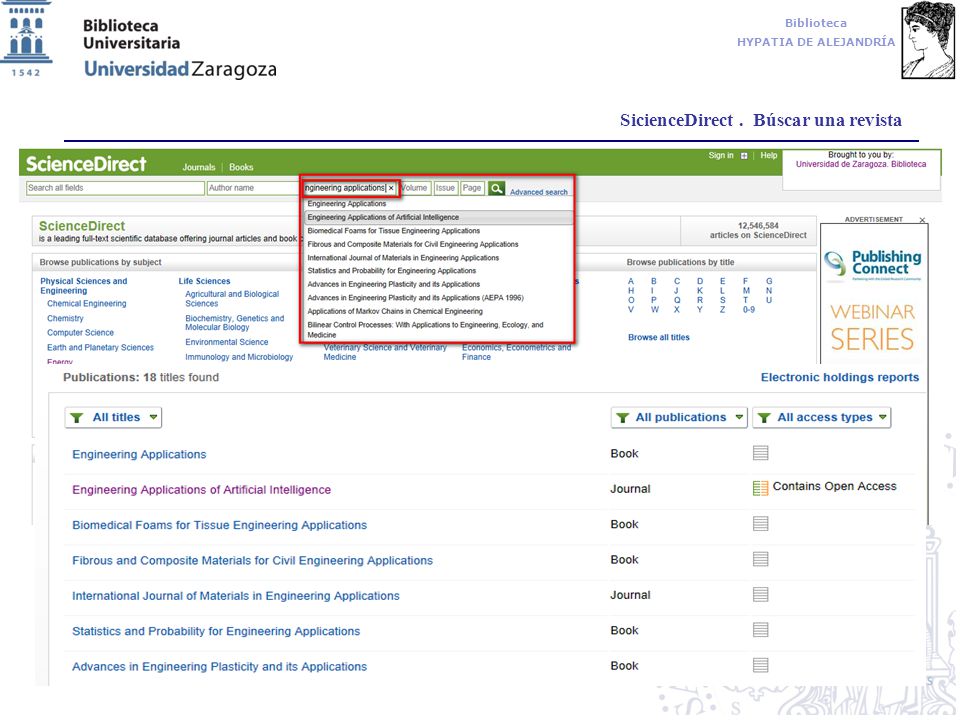Click the access icon for Engineering Applications book

tap(760, 453)
